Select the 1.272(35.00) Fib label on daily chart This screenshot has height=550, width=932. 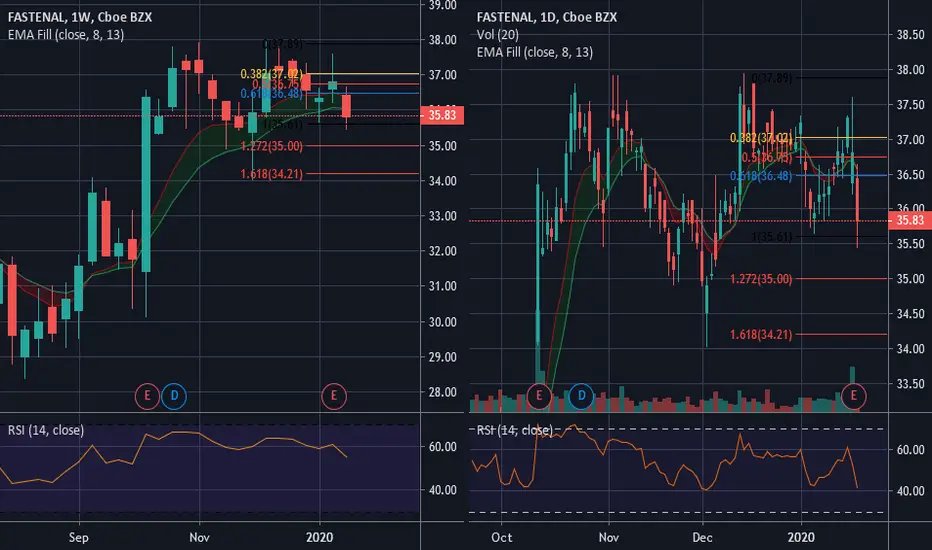(x=761, y=279)
